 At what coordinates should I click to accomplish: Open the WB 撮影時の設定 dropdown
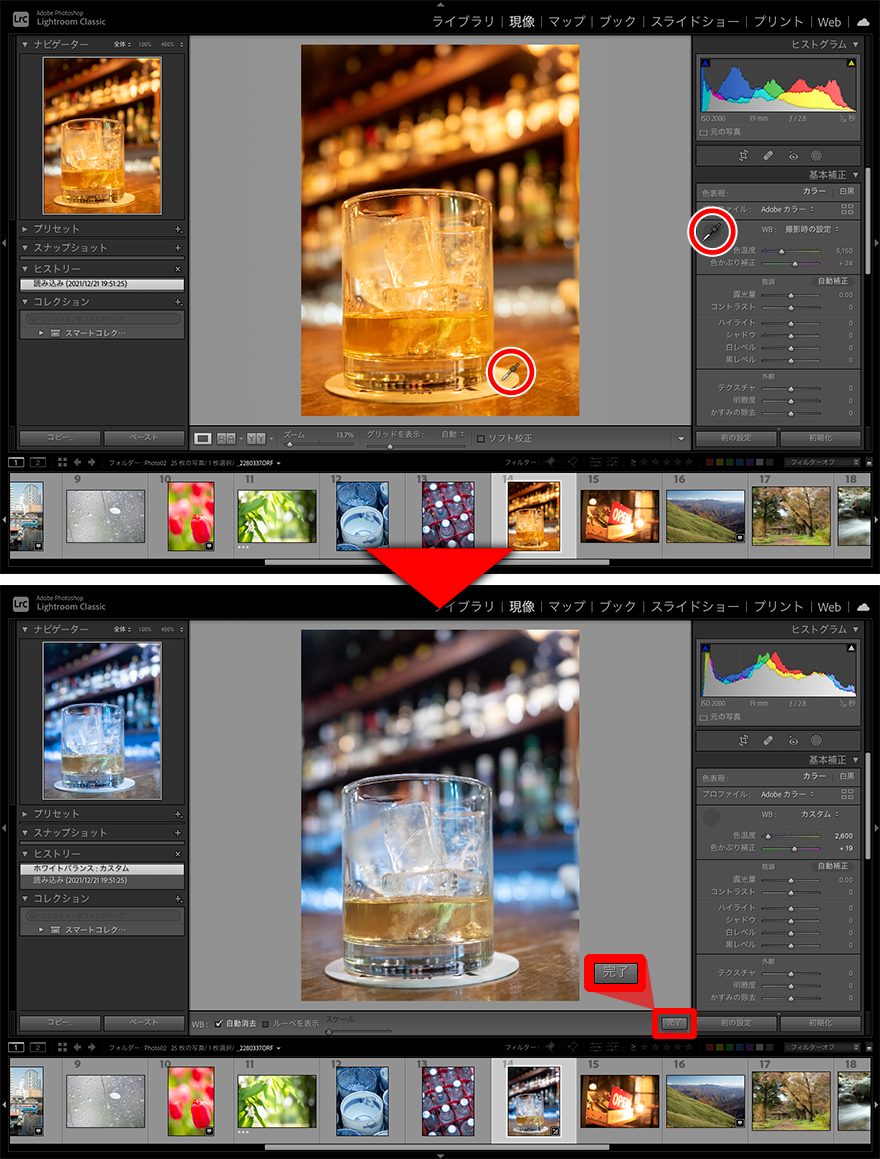point(812,229)
